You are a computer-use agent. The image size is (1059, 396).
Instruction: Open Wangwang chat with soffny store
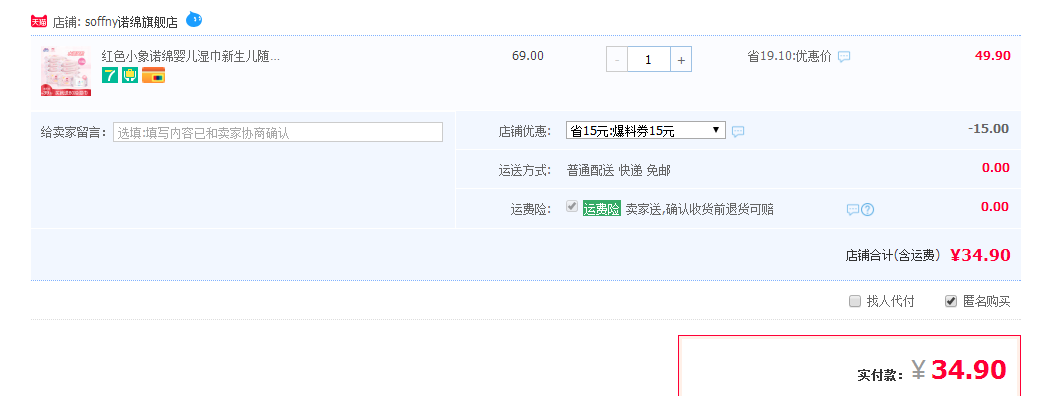click(x=194, y=20)
